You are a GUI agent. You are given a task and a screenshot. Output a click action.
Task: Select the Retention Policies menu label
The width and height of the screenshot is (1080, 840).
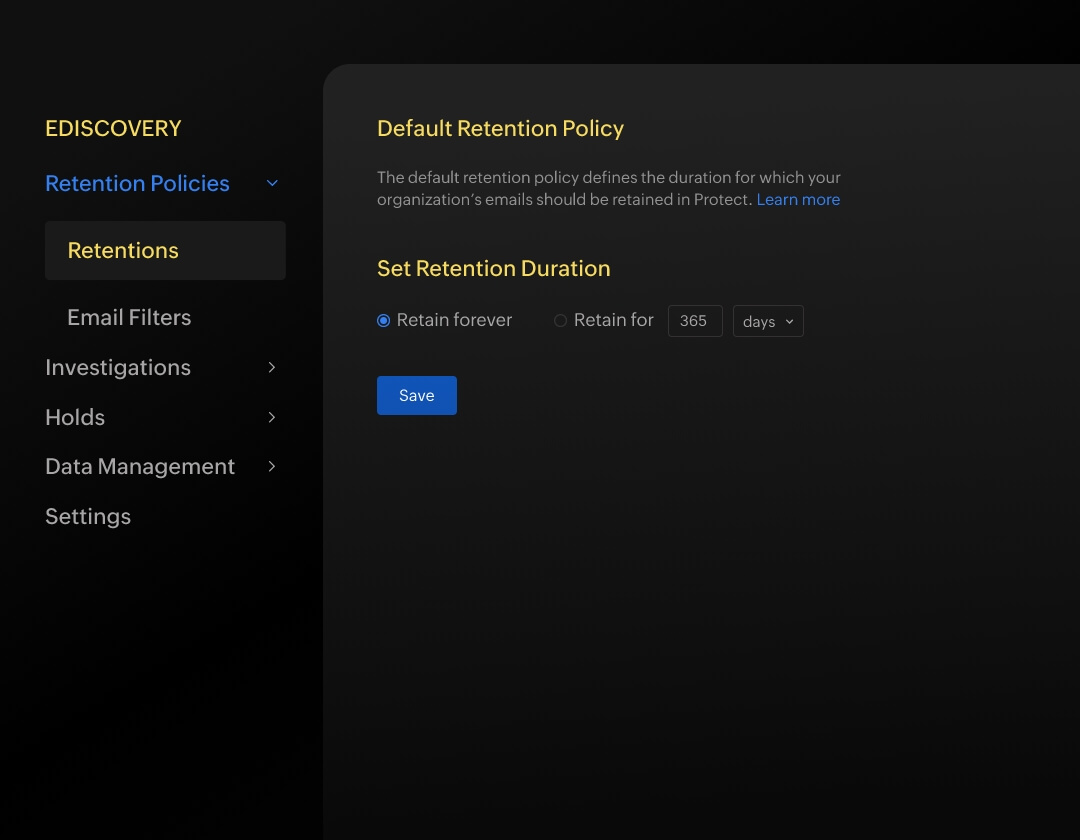pos(137,184)
